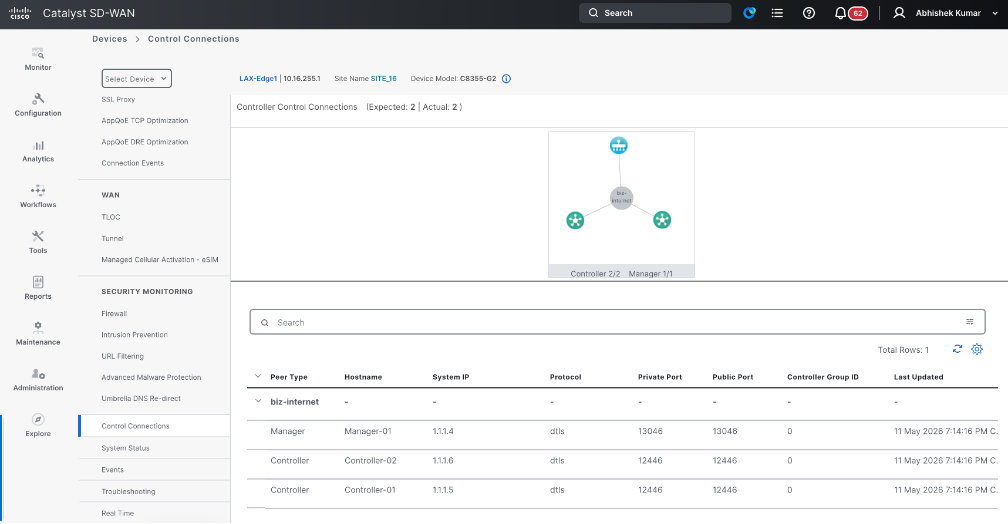
Task: Open the Explore compass icon
Action: pyautogui.click(x=38, y=419)
